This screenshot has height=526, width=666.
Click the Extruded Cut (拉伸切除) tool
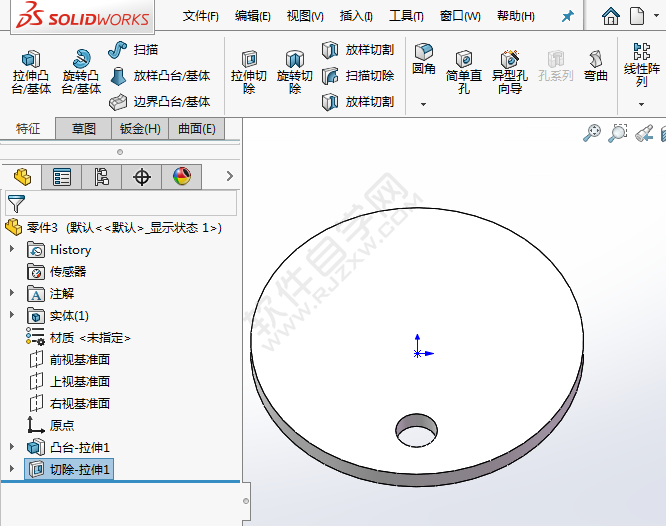coord(248,72)
